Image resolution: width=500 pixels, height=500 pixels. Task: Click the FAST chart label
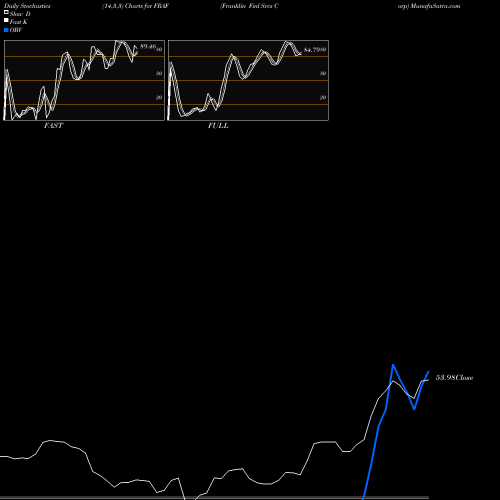[x=53, y=126]
